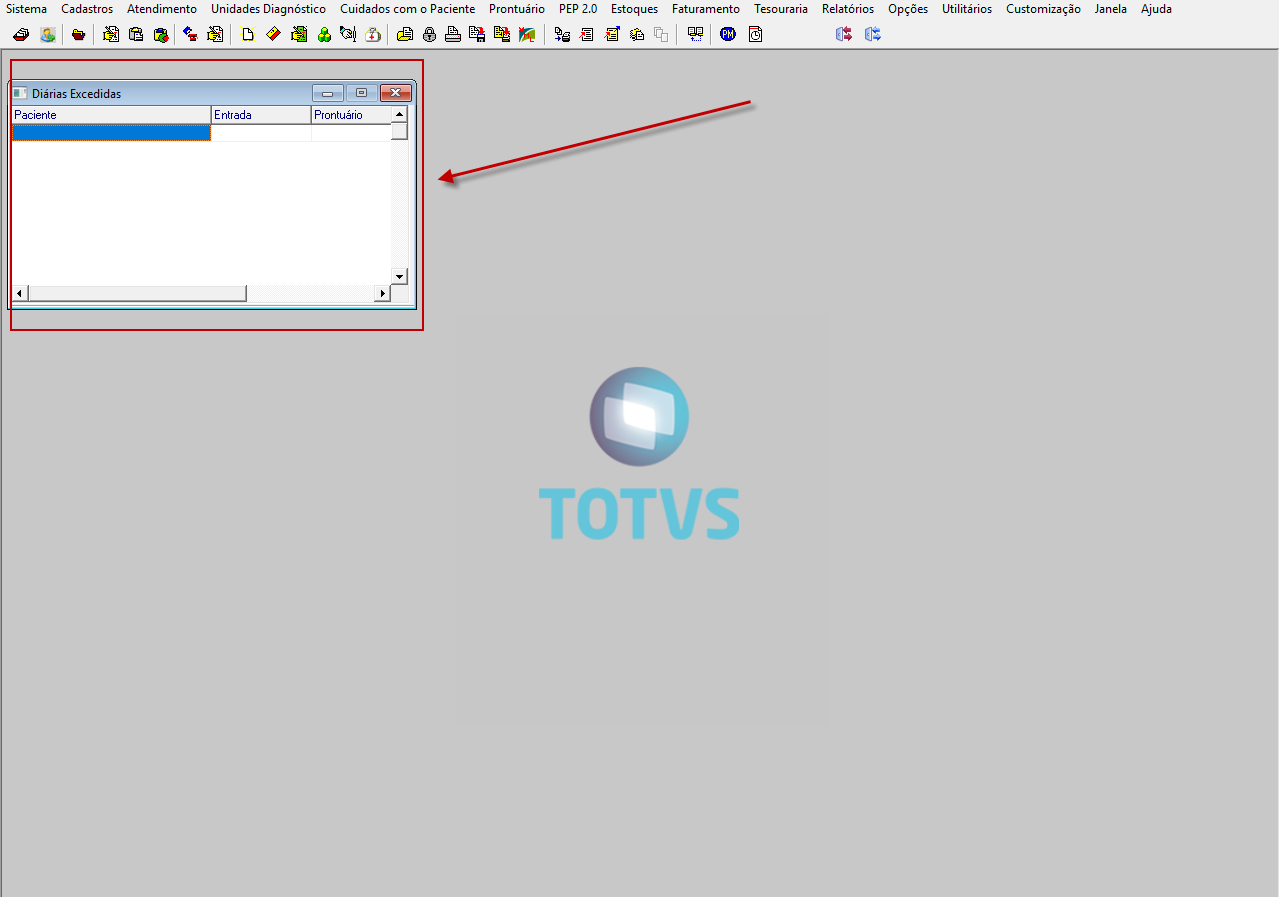Click the document with clock icon
1279x897 pixels.
[x=755, y=34]
